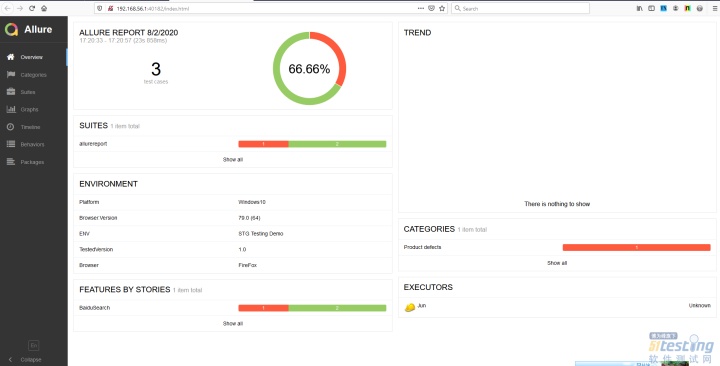Click the 66.66% donut chart
The width and height of the screenshot is (720, 366).
309,68
